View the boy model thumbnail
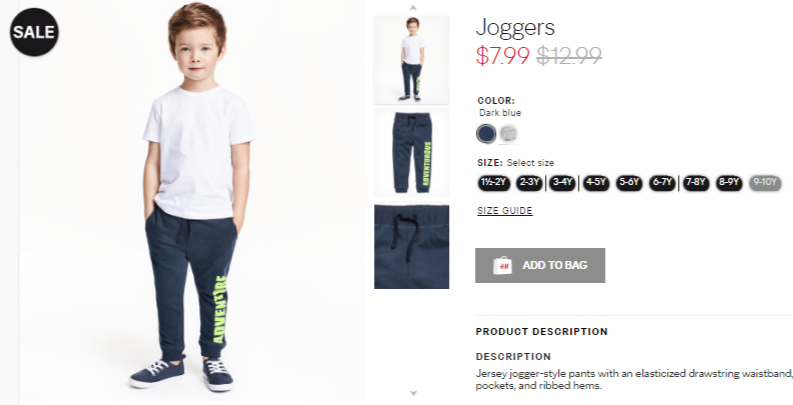The width and height of the screenshot is (793, 405). point(412,60)
